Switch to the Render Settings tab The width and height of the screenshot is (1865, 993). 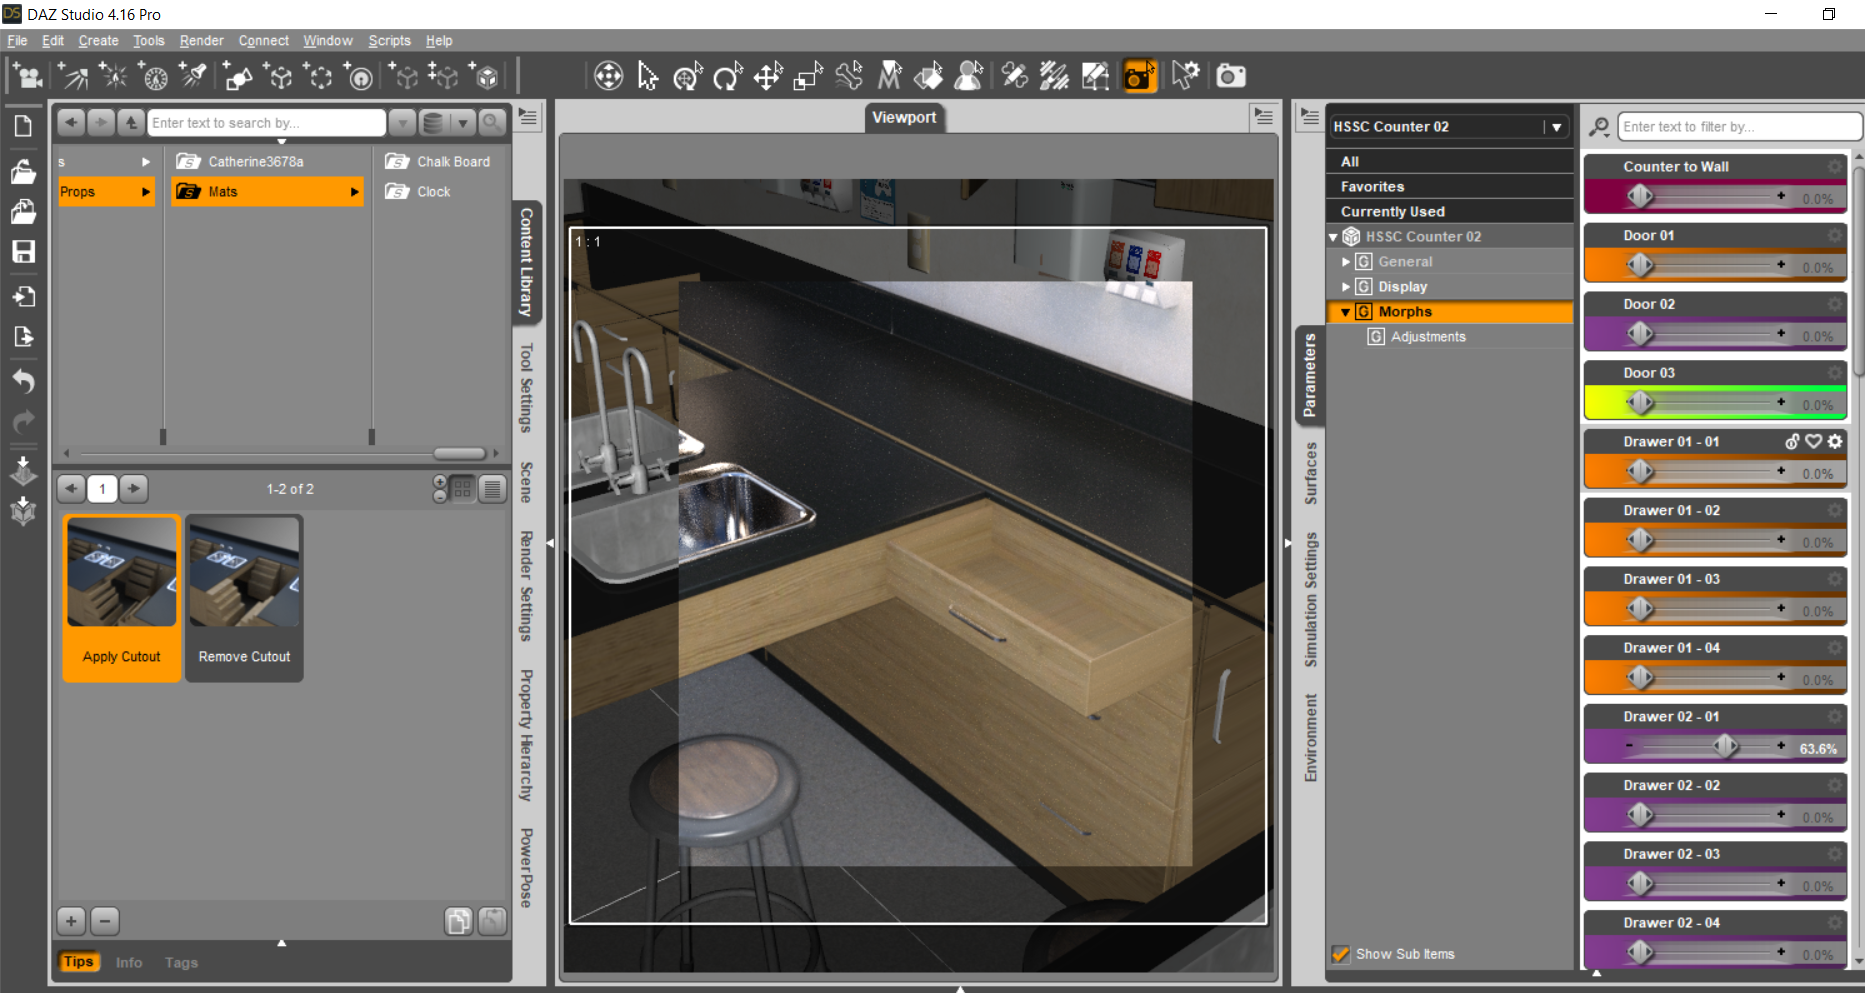click(526, 586)
